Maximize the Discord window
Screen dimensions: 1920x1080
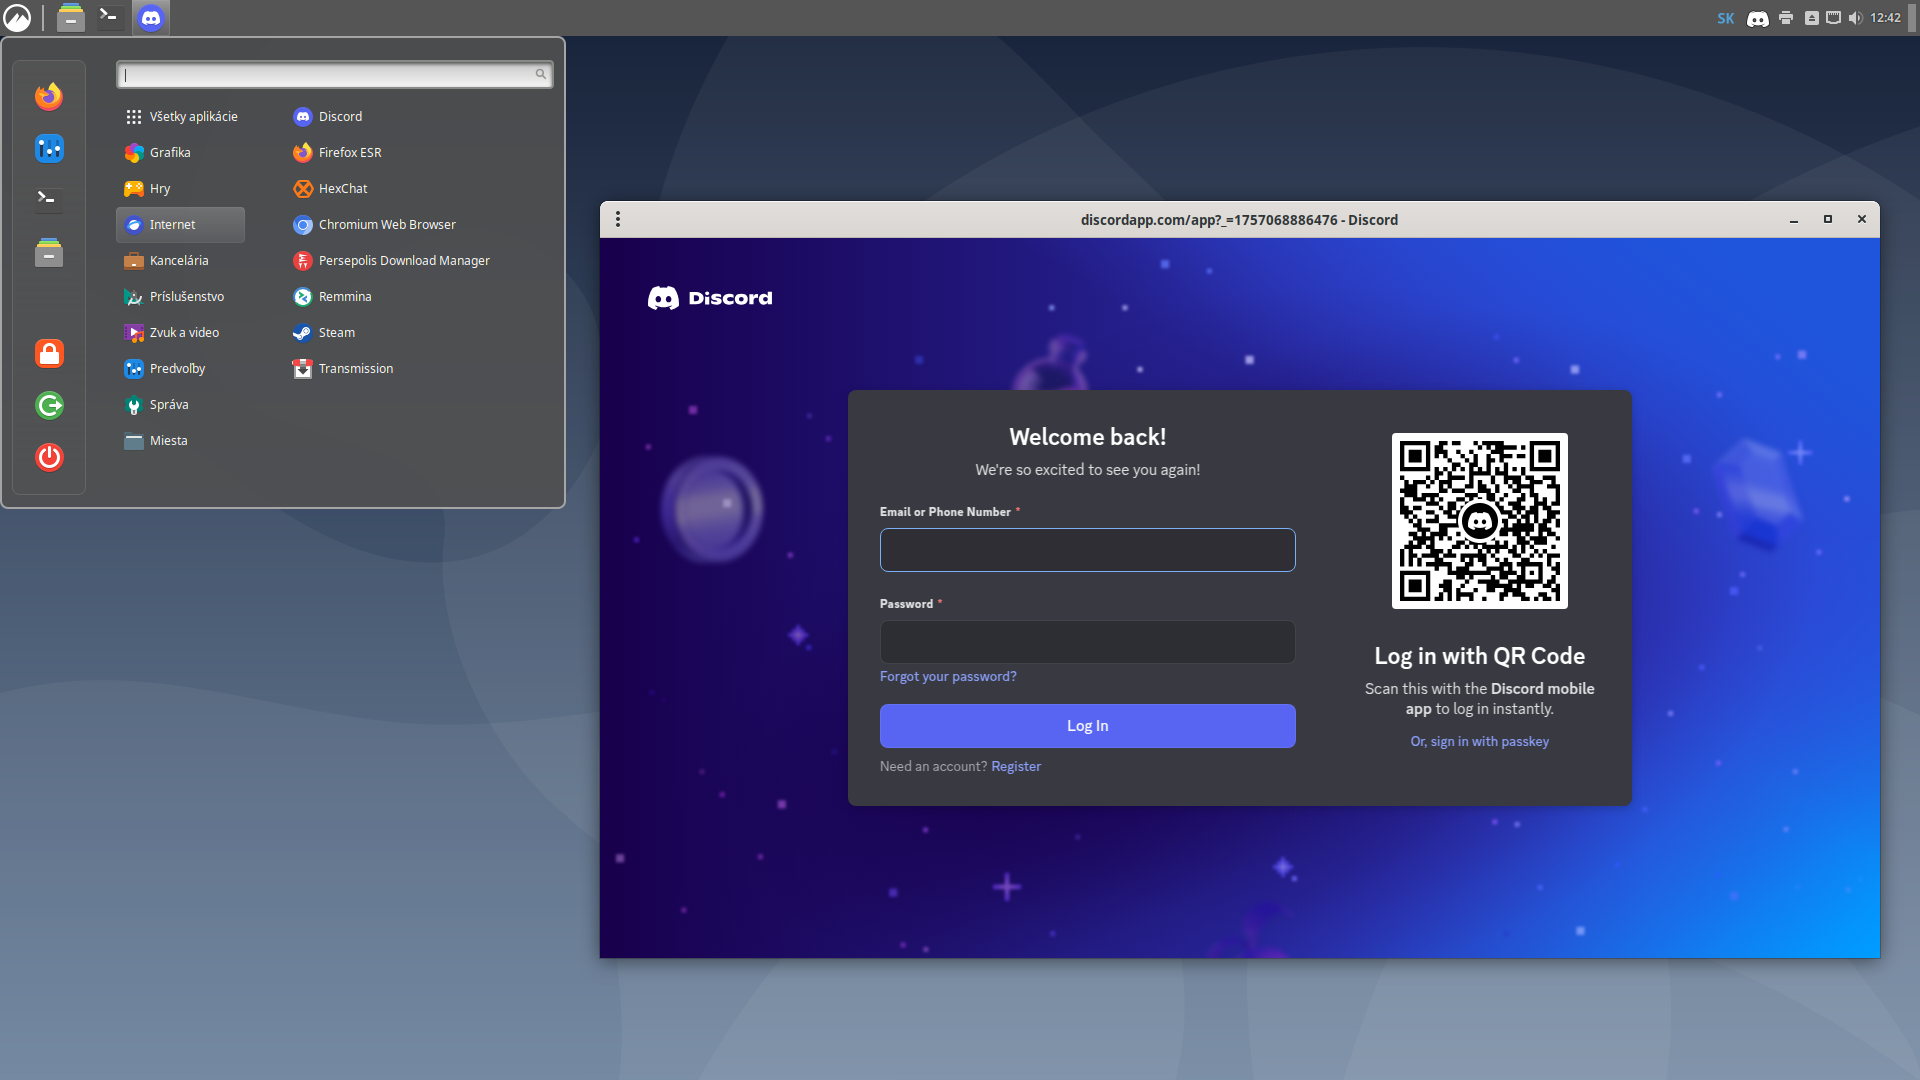[x=1828, y=220]
